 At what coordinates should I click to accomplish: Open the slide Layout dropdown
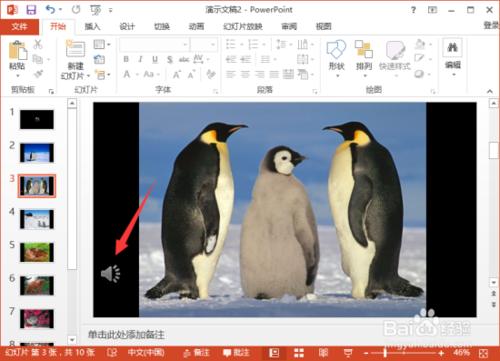pos(102,44)
